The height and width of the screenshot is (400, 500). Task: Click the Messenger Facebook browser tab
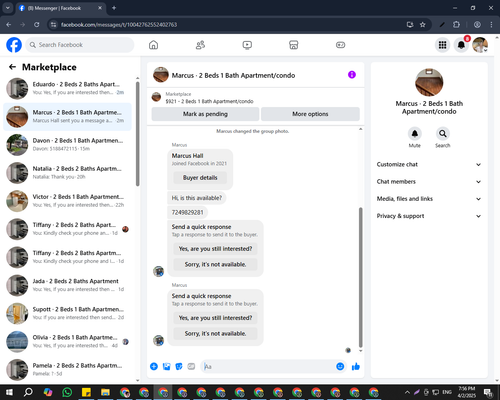[x=61, y=8]
